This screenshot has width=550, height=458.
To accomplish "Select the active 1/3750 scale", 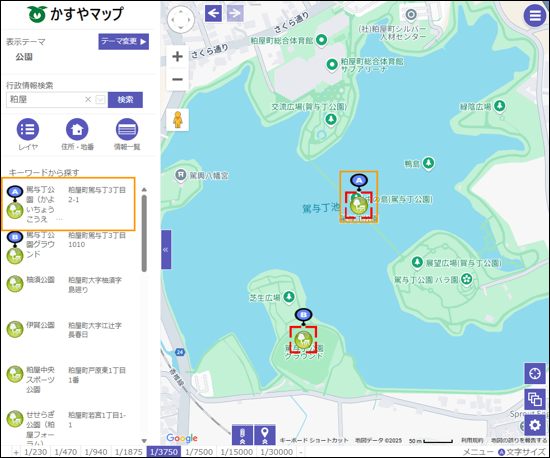I will coord(164,452).
